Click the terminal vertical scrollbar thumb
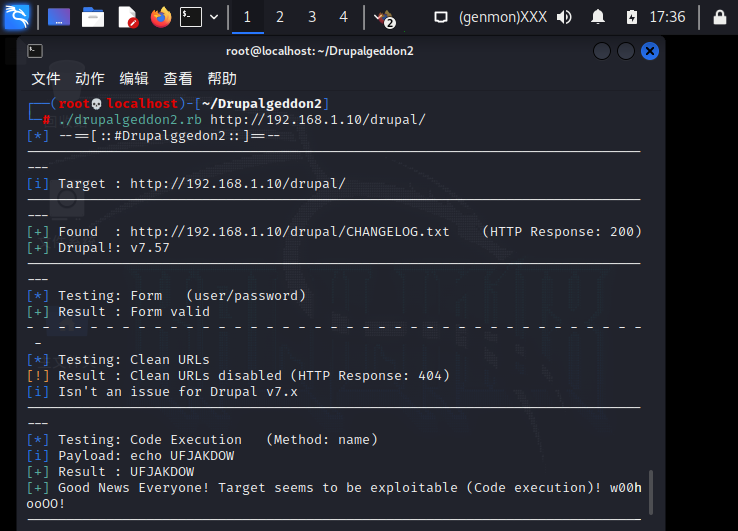The image size is (738, 531). coord(651,492)
